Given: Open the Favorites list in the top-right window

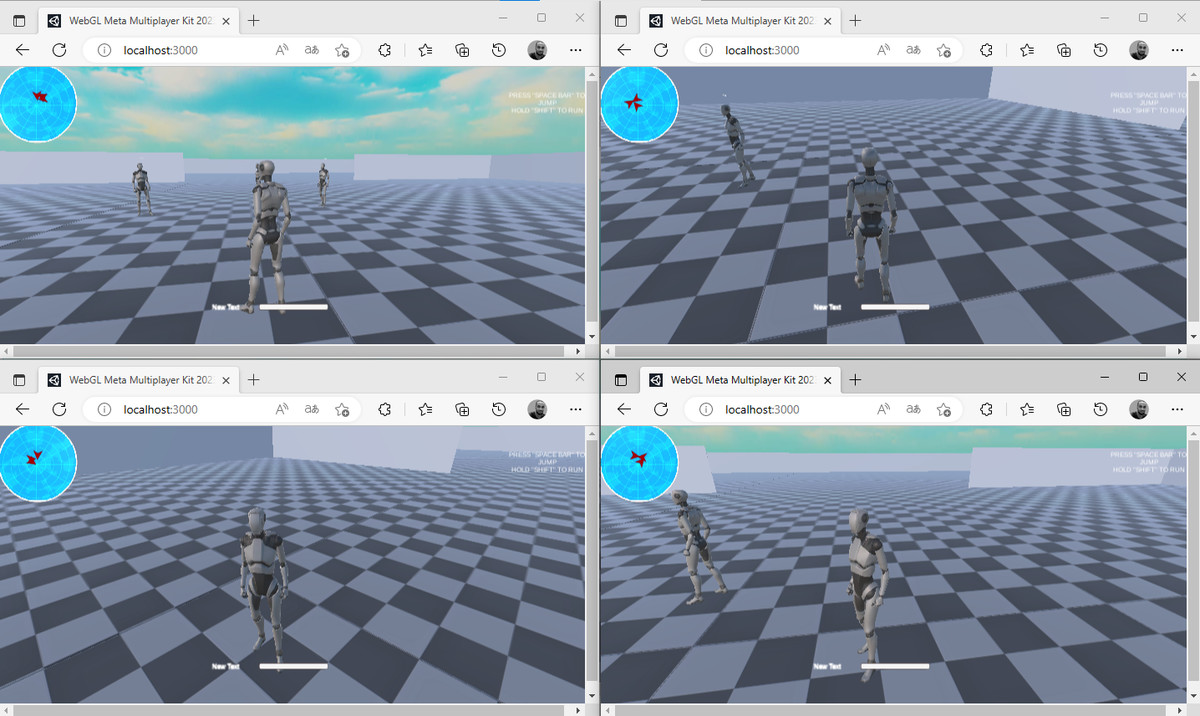Looking at the screenshot, I should coord(1026,50).
